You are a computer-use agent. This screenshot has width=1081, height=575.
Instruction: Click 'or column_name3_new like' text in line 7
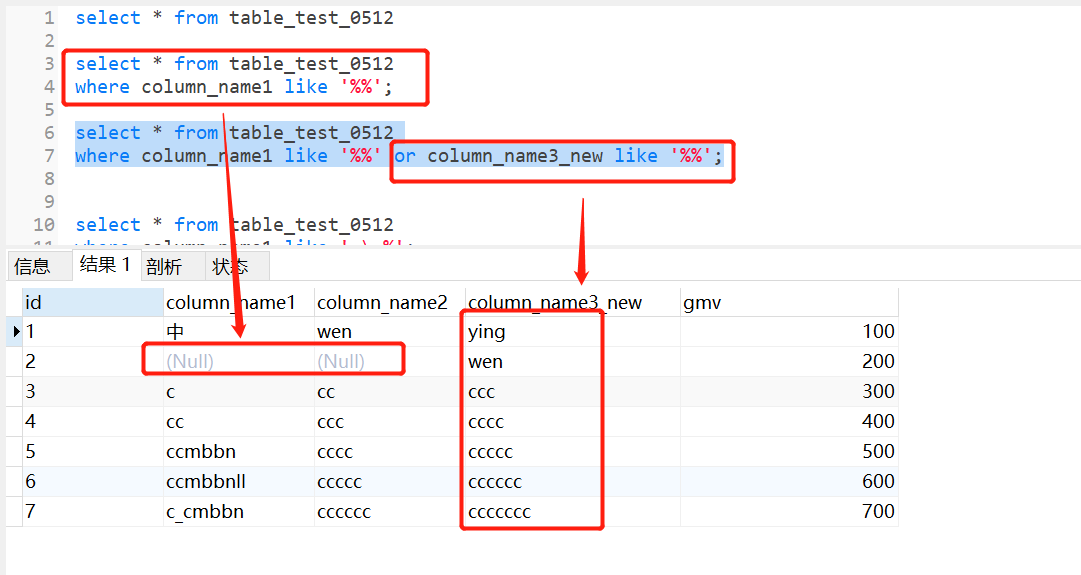point(526,156)
